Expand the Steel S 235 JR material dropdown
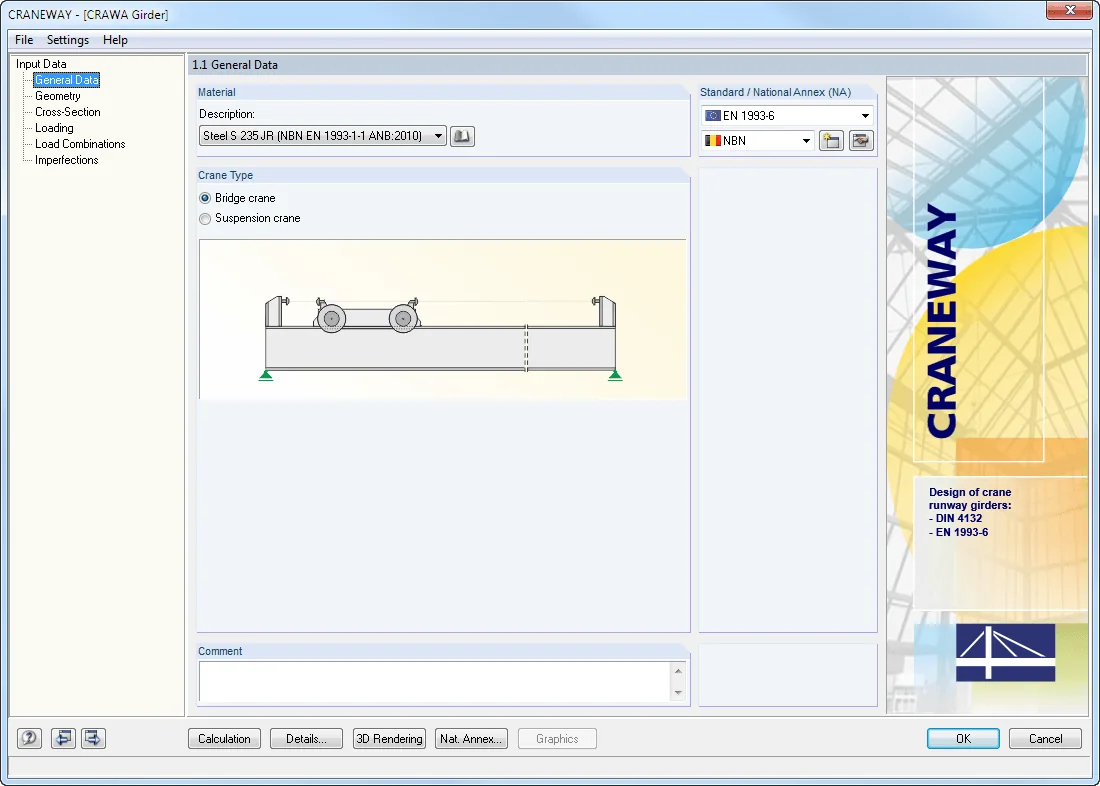 click(x=323, y=136)
